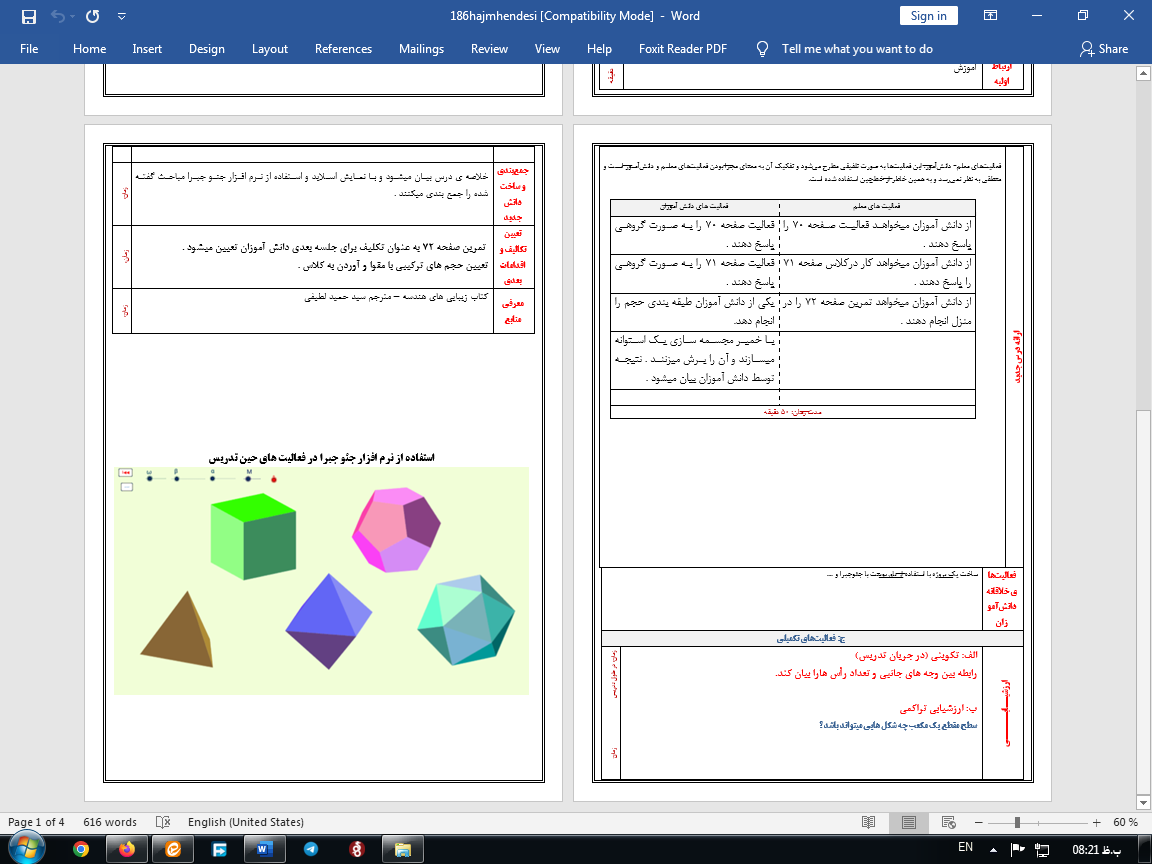The image size is (1152, 864).
Task: Open the Customize Quick Access Toolbar dropdown
Action: click(x=122, y=16)
